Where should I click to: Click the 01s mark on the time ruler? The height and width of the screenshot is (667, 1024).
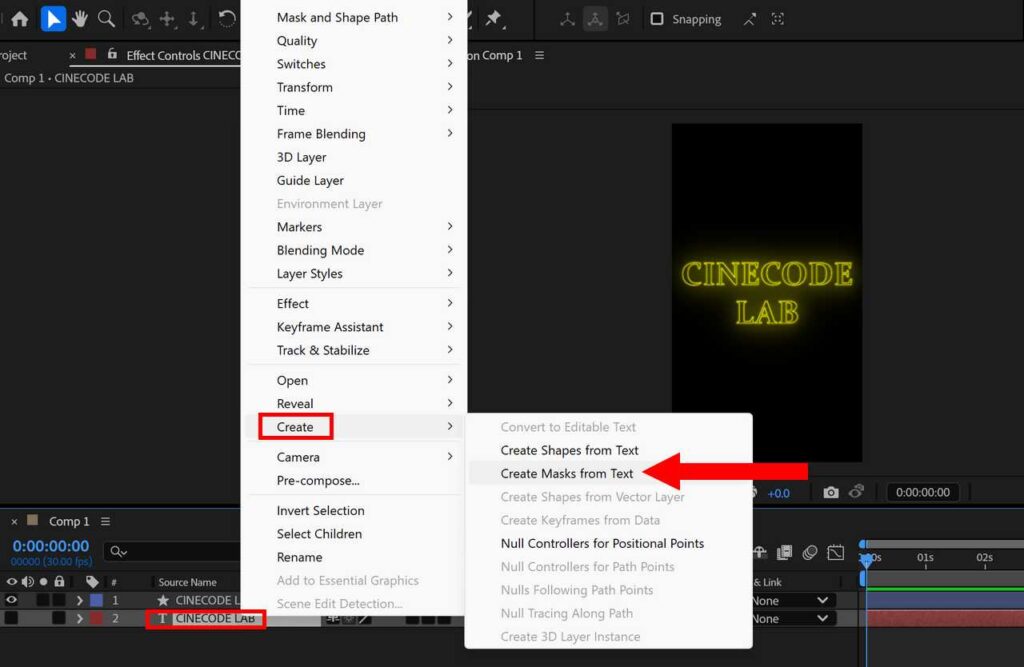click(x=925, y=557)
